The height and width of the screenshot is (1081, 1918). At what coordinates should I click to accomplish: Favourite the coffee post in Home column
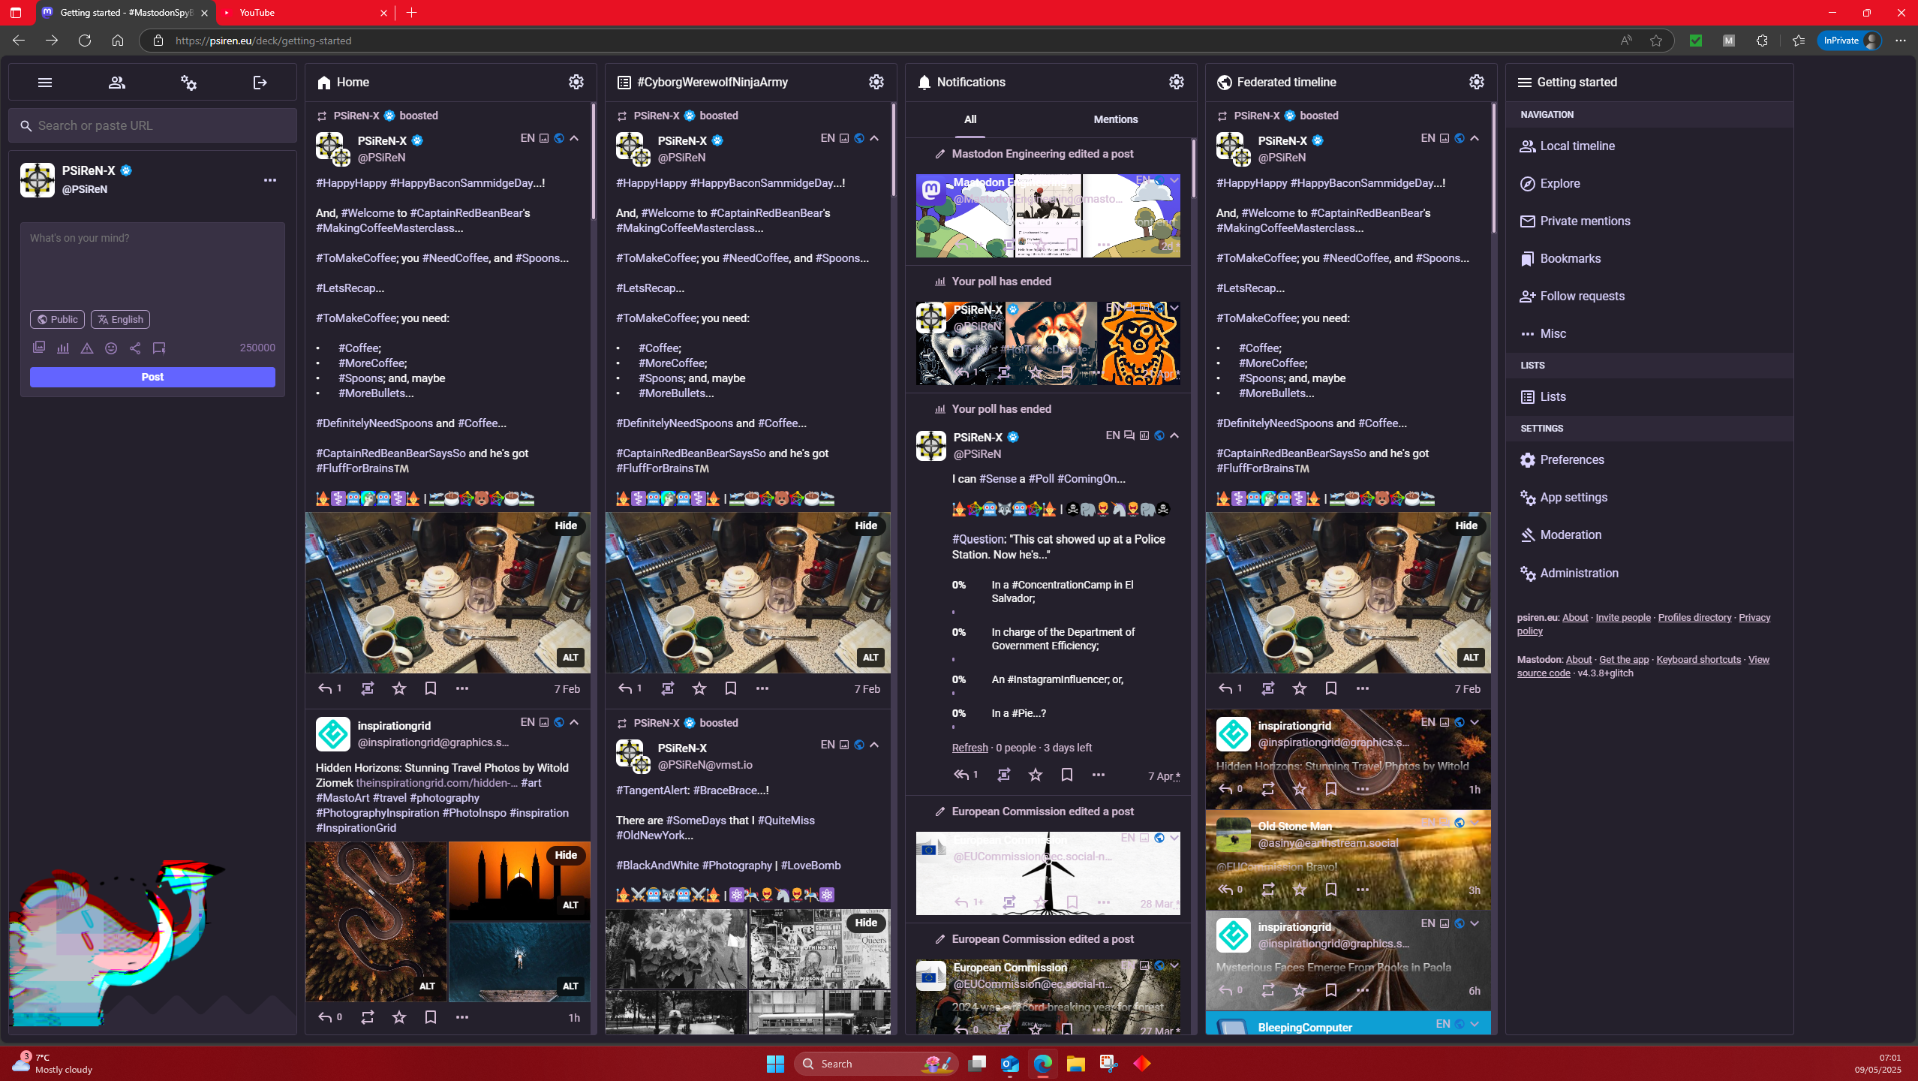tap(399, 688)
